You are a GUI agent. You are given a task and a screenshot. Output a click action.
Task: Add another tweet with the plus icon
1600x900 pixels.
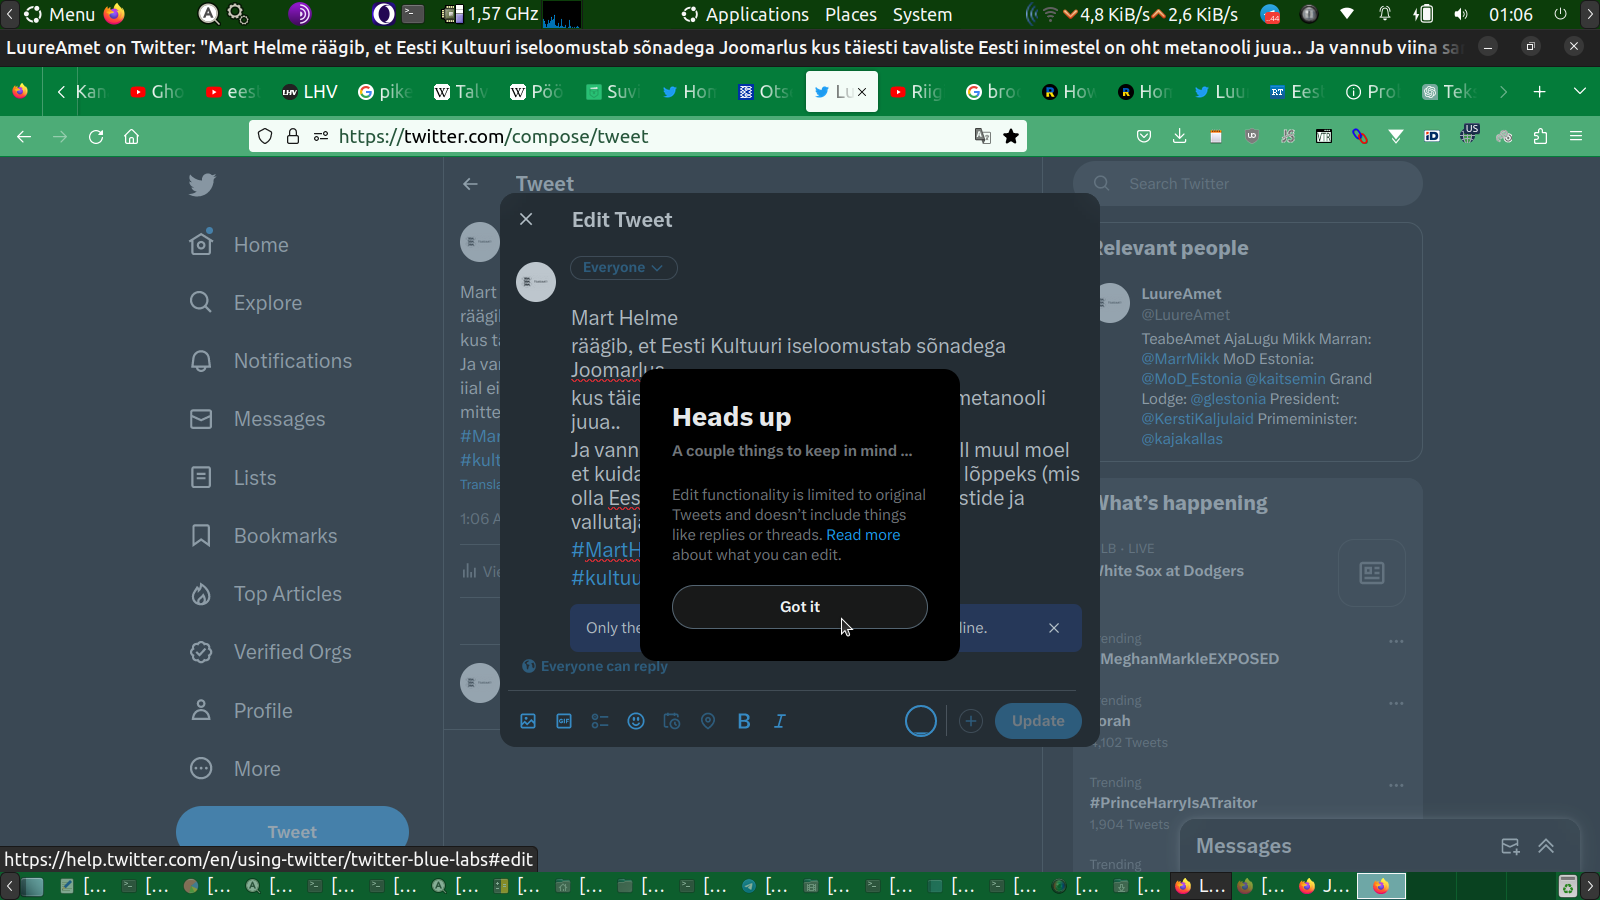point(970,721)
